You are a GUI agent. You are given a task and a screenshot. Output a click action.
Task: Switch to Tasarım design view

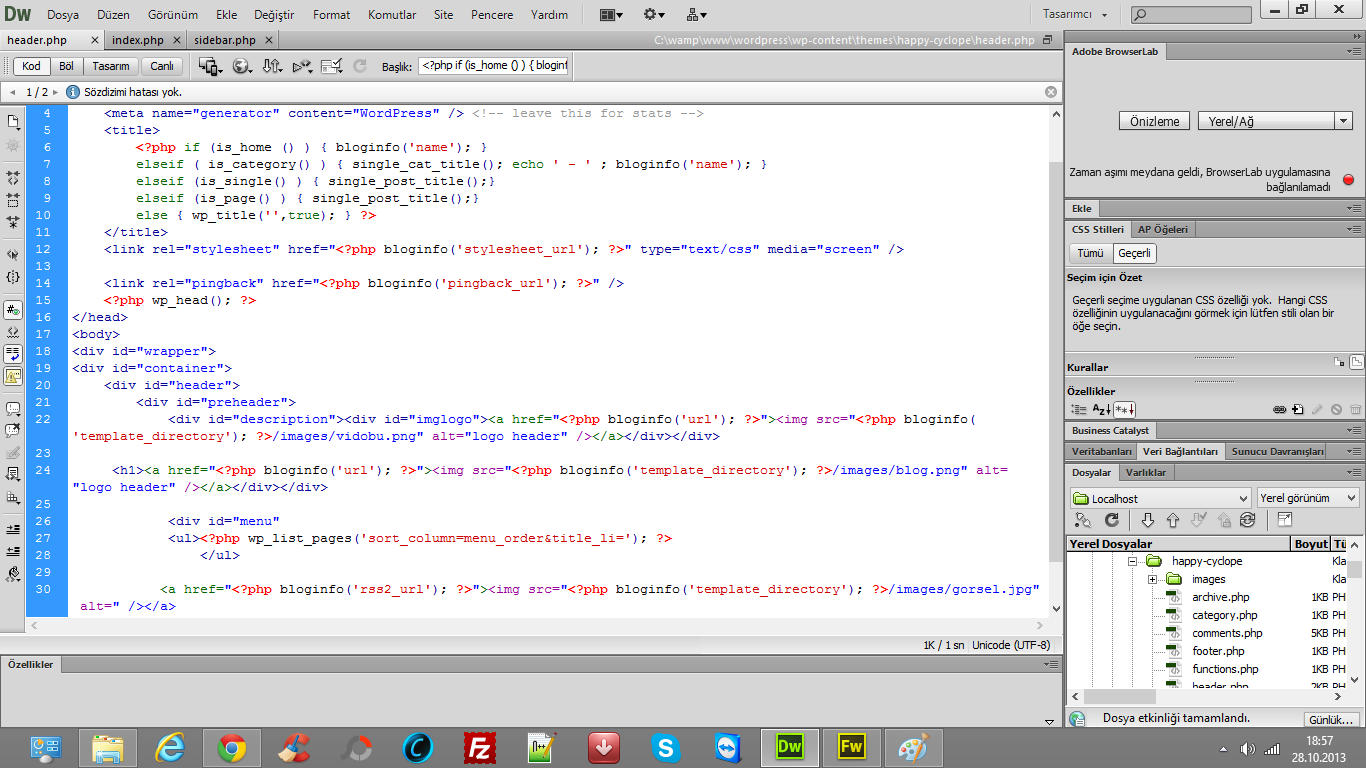(x=111, y=66)
